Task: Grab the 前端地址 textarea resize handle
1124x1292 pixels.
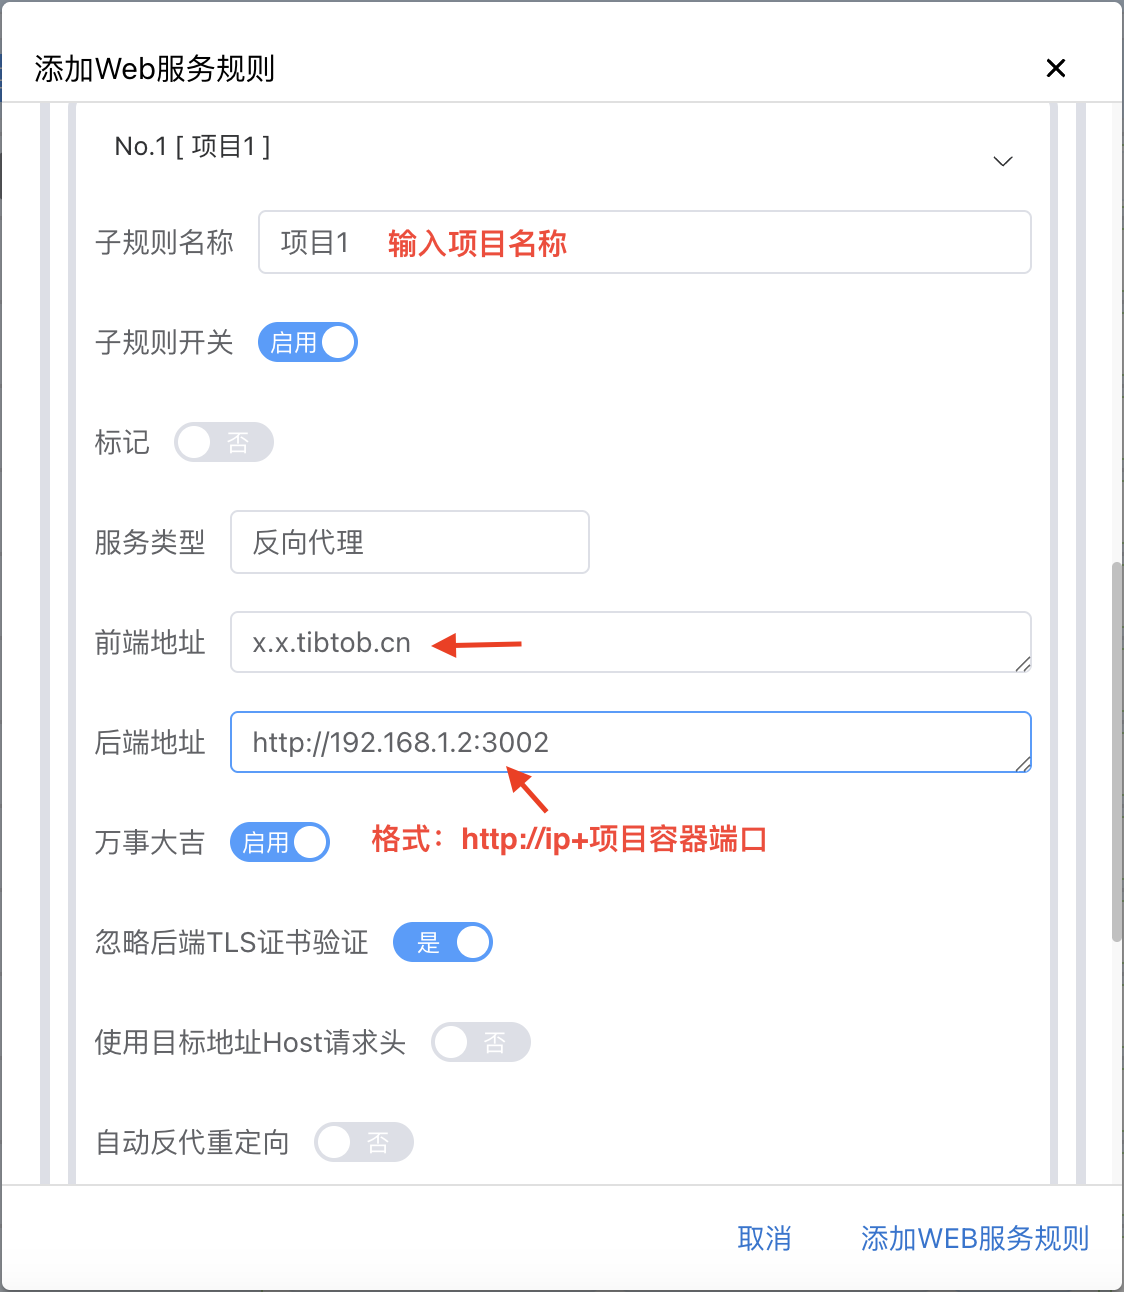Action: tap(1023, 664)
